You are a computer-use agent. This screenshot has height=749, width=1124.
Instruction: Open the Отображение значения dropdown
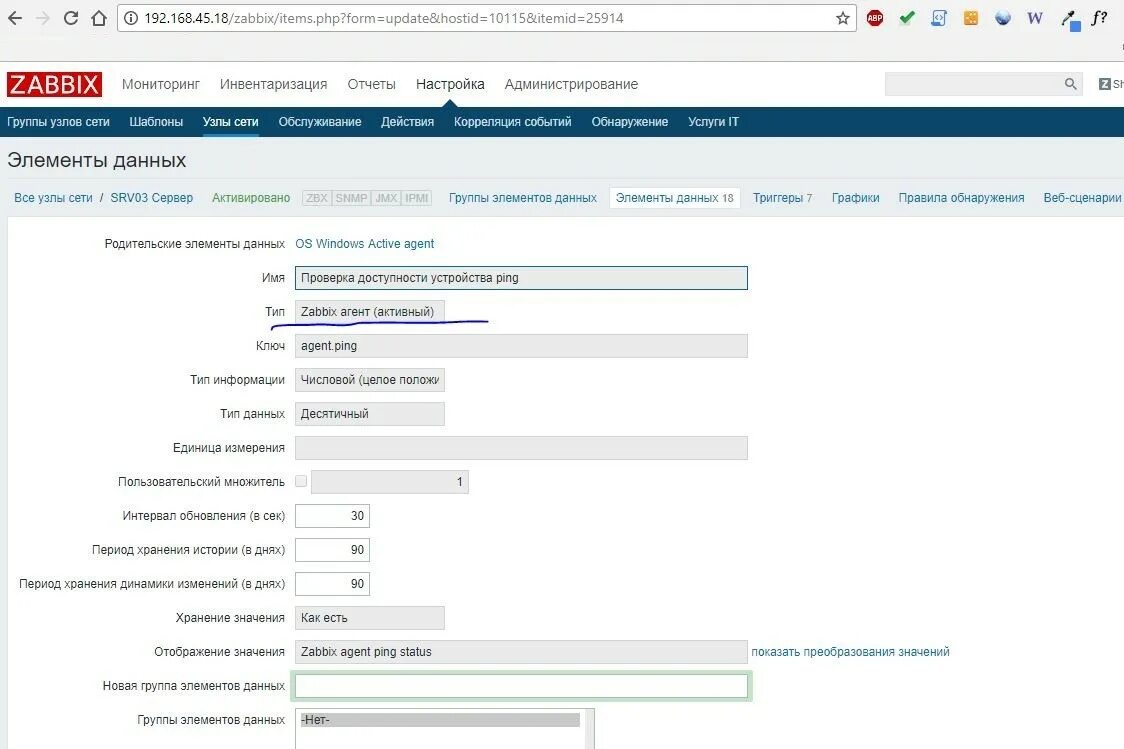click(x=521, y=652)
